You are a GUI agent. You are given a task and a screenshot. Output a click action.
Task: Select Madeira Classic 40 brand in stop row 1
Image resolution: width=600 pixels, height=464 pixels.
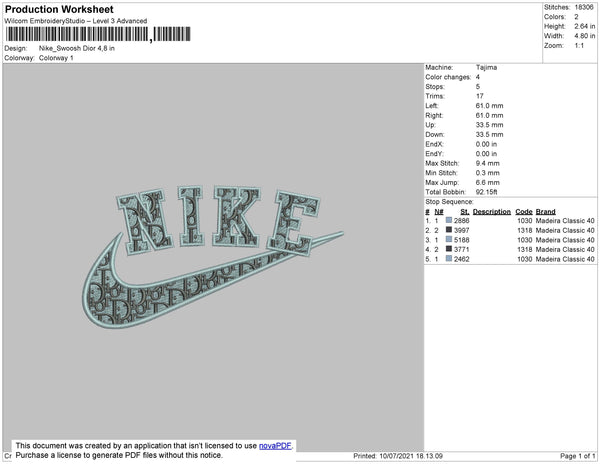(x=565, y=220)
